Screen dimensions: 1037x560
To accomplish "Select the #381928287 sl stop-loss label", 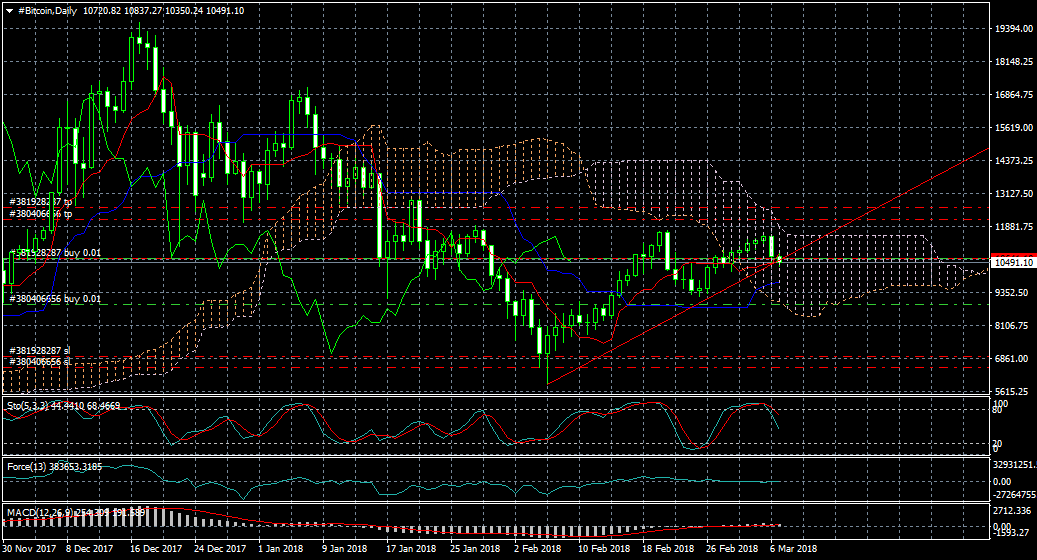I will tap(40, 351).
